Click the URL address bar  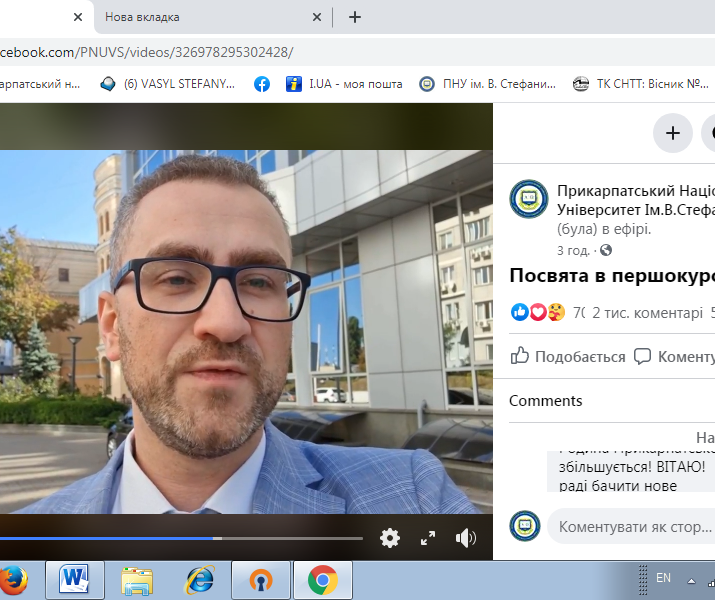pyautogui.click(x=358, y=52)
